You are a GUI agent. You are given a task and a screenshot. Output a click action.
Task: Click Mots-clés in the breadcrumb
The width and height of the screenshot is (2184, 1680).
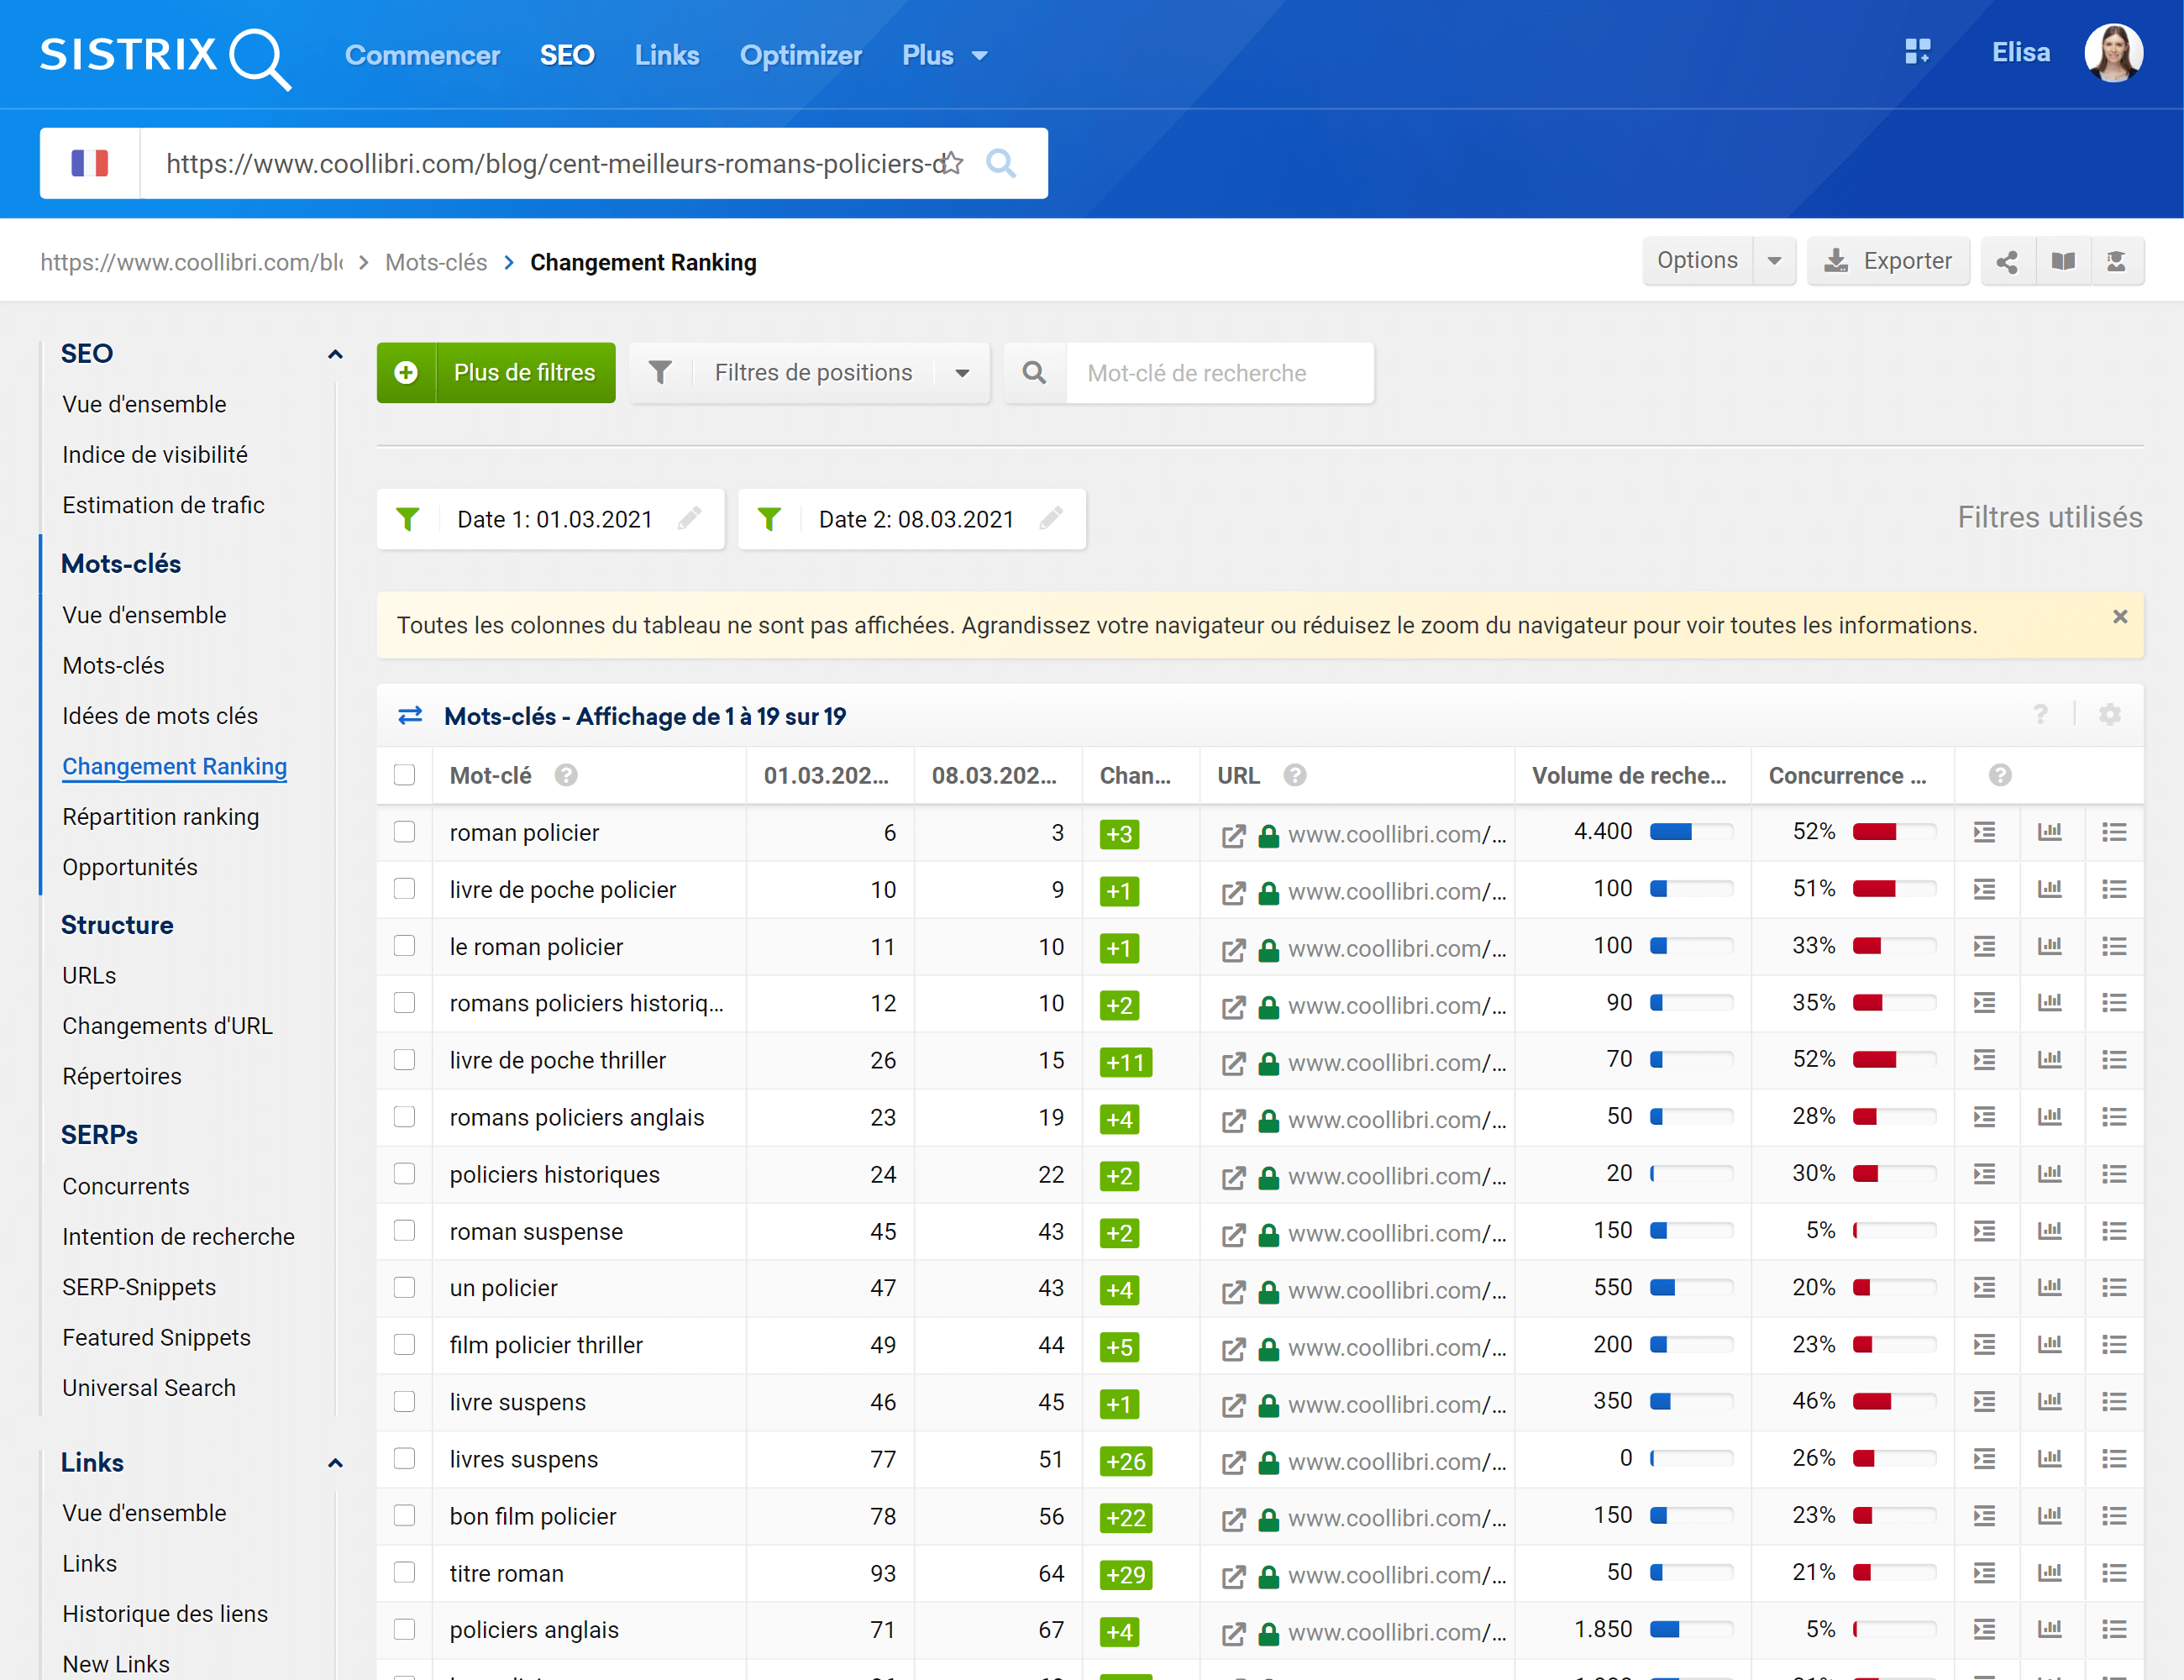[x=436, y=262]
